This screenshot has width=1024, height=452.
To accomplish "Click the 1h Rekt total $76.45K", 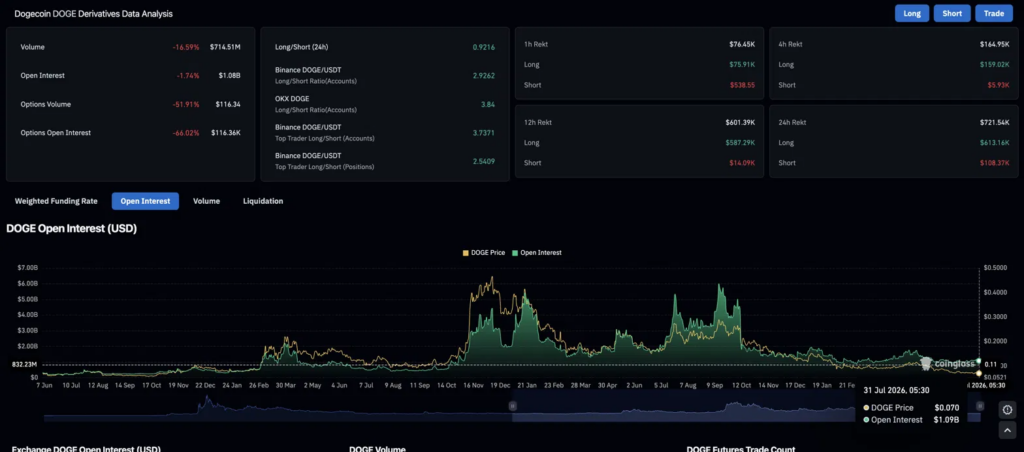I will tap(742, 44).
